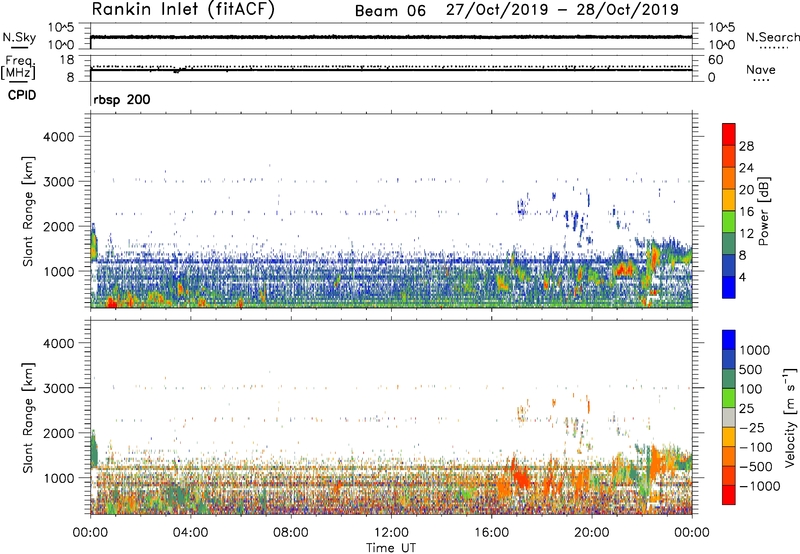This screenshot has width=800, height=554.
Task: Click the gray -25 to 25 velocity colorbar segment
Action: pos(729,417)
